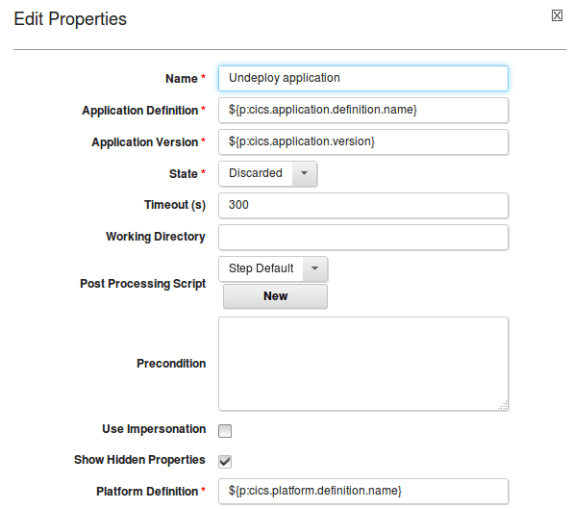This screenshot has height=509, width=573.
Task: Click the New post processing script button
Action: coord(276,296)
